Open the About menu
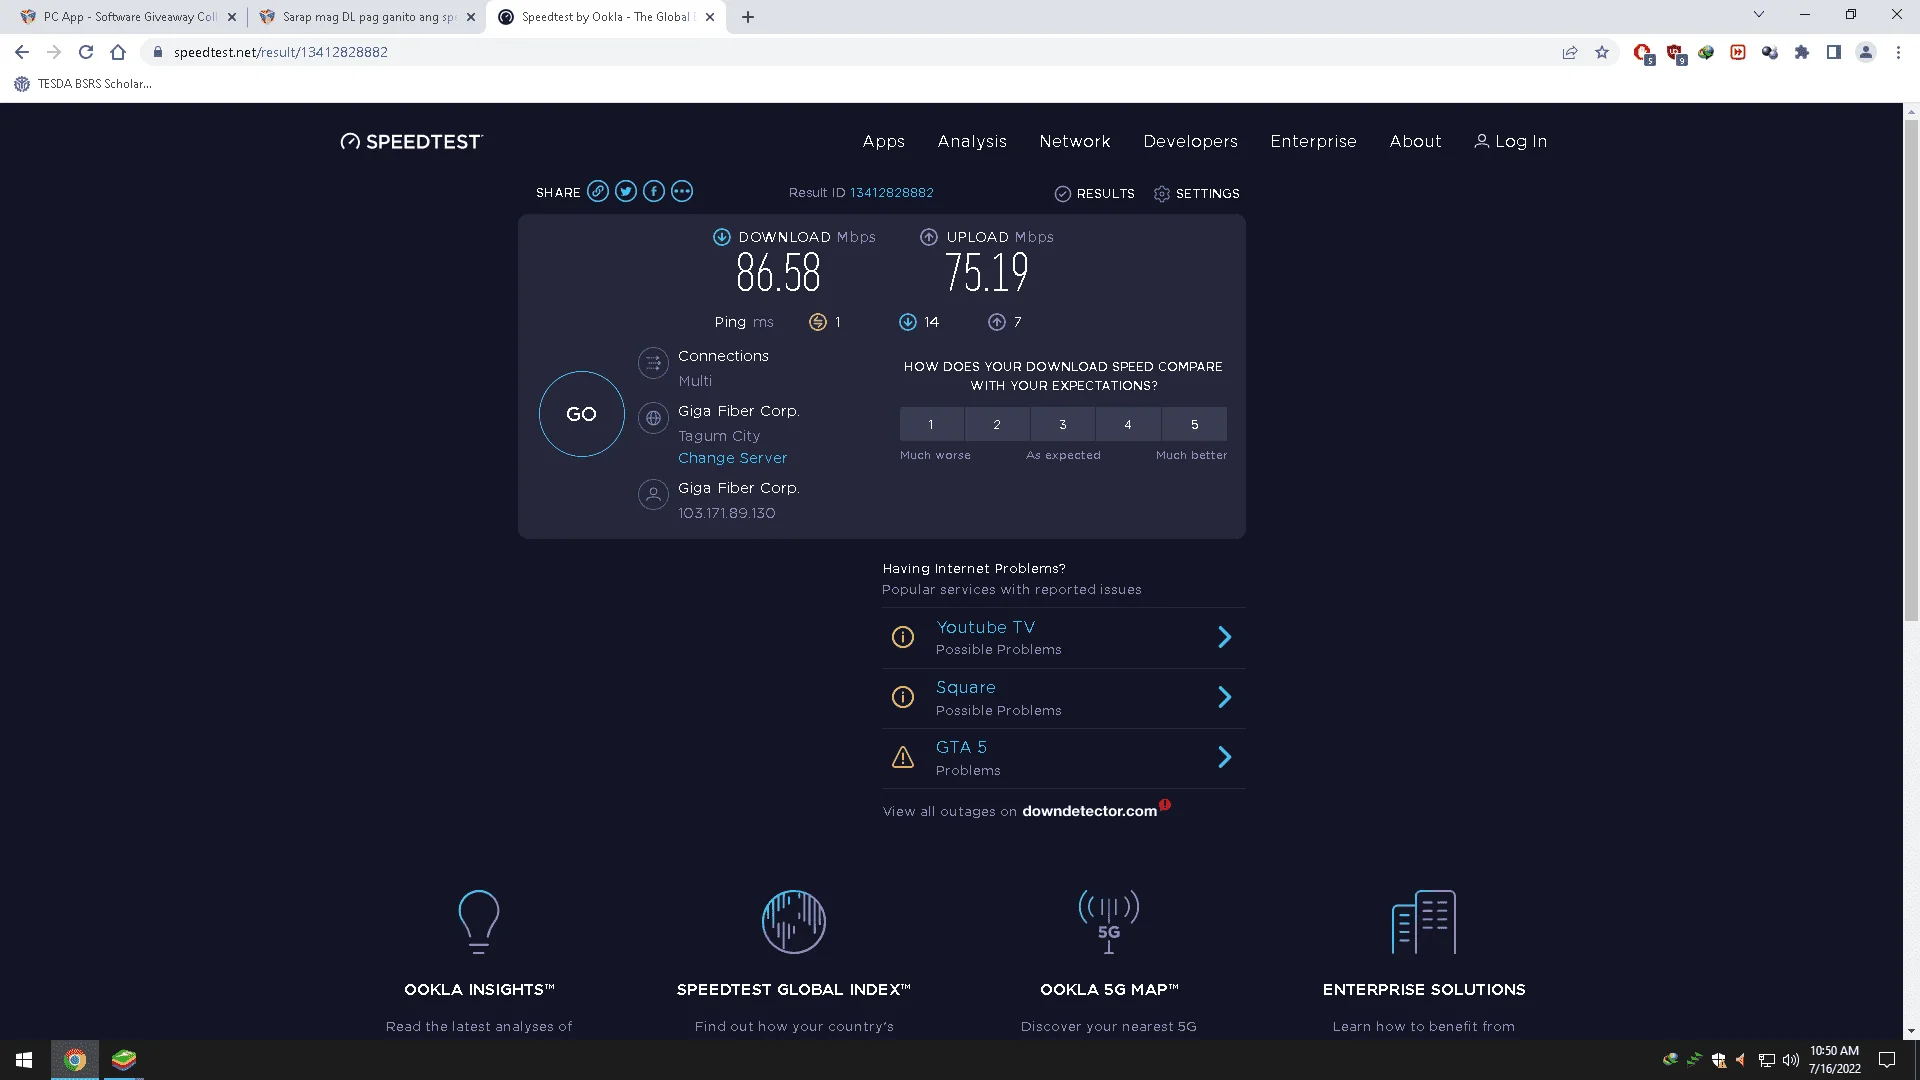The width and height of the screenshot is (1920, 1080). coord(1416,142)
